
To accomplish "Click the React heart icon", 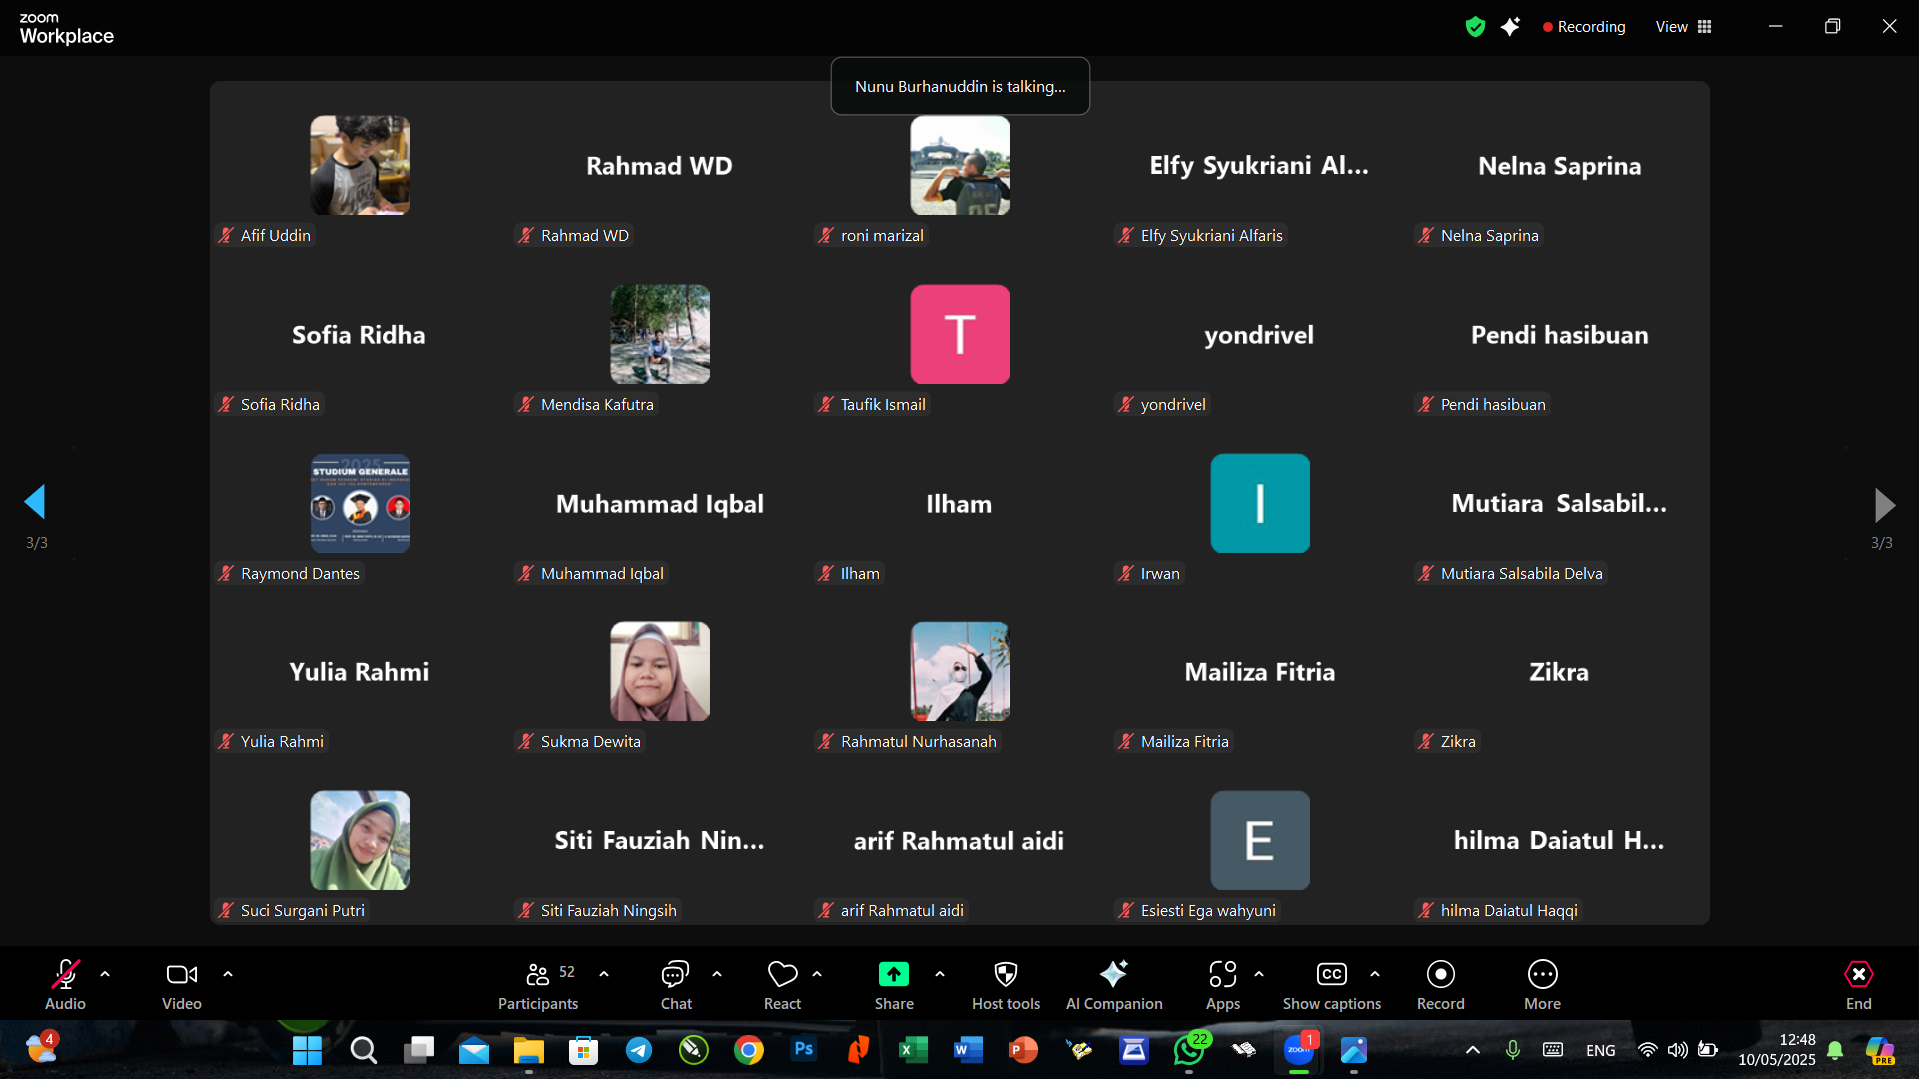I will click(x=782, y=975).
